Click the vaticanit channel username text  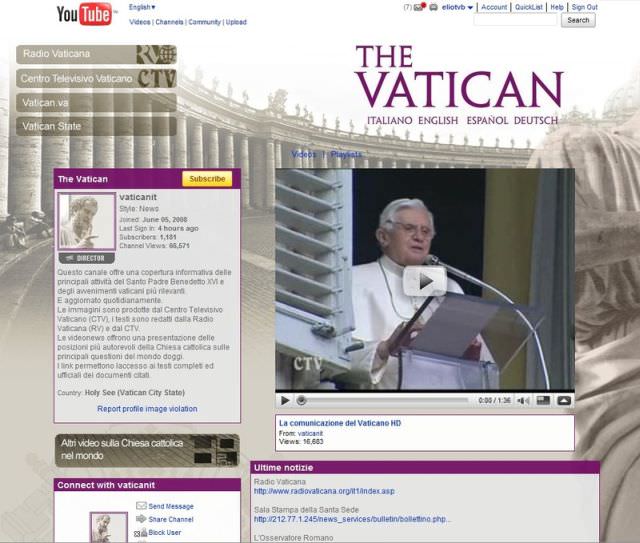(138, 197)
